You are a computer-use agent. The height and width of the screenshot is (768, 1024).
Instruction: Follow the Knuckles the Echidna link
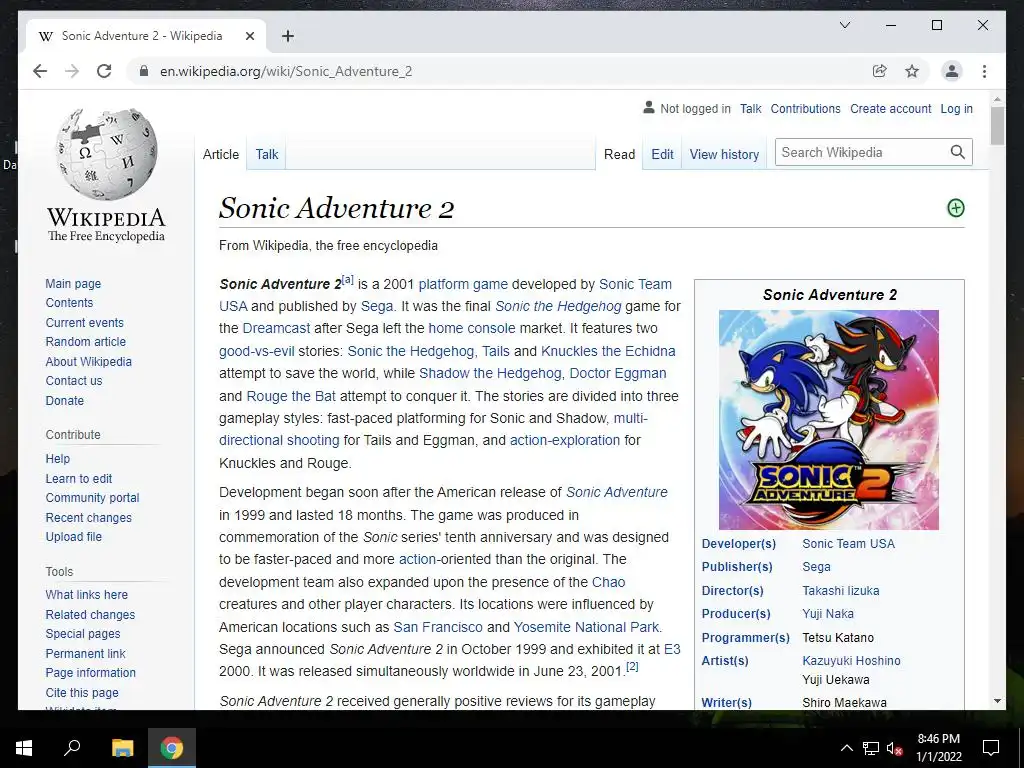tap(608, 351)
